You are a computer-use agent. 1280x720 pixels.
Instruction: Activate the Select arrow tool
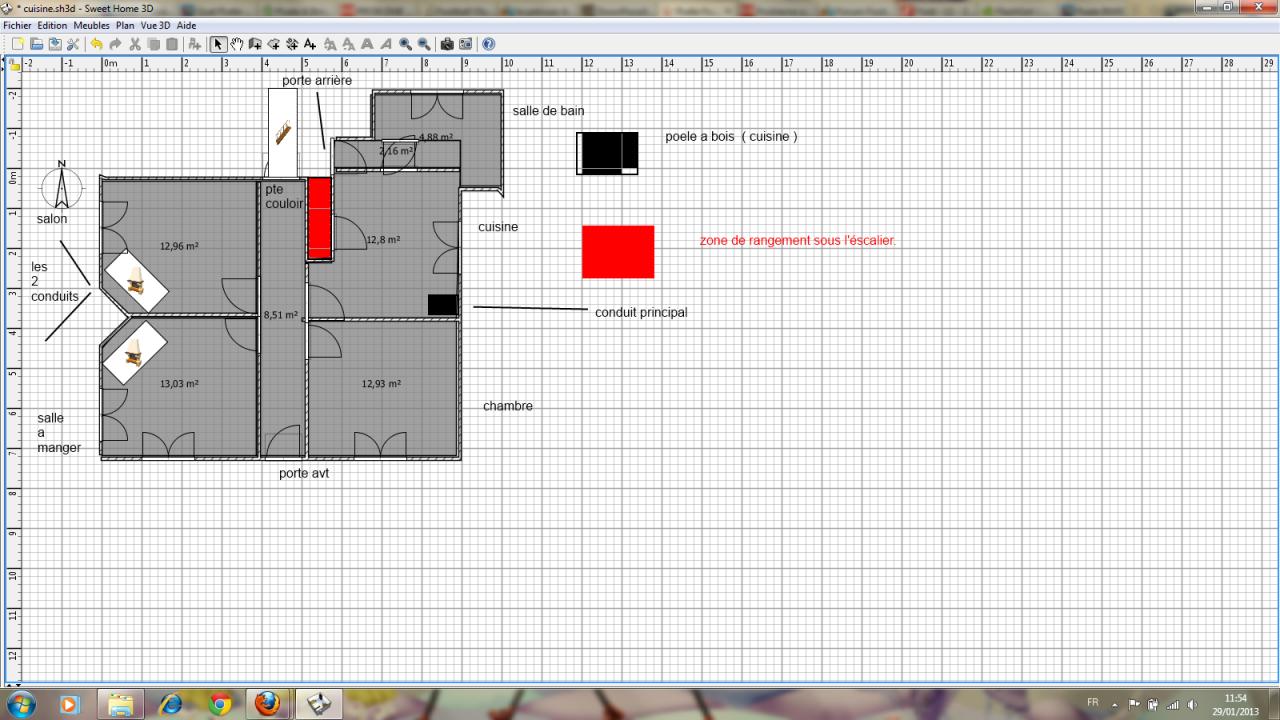(x=218, y=44)
